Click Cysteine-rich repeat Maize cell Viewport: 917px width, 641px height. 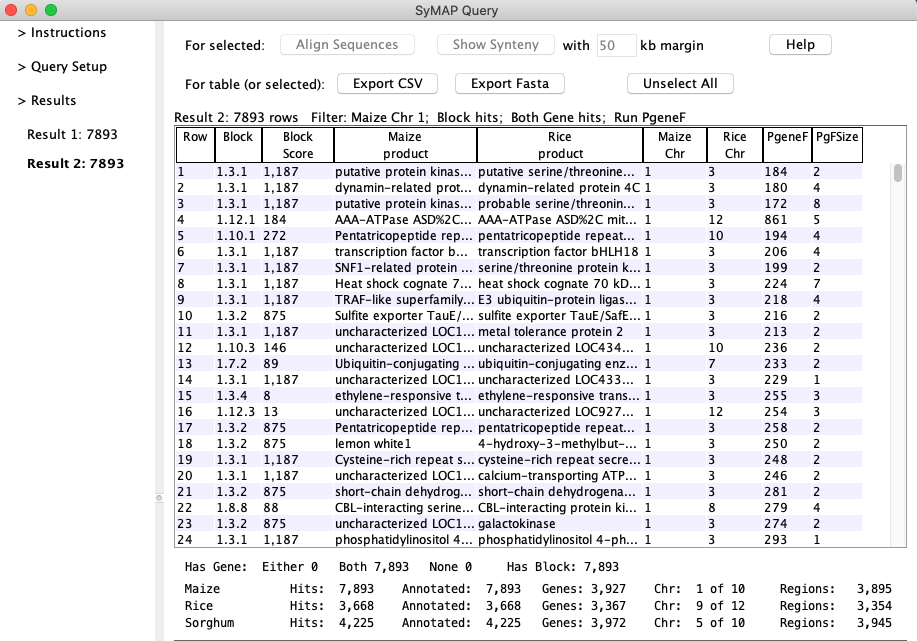(405, 460)
